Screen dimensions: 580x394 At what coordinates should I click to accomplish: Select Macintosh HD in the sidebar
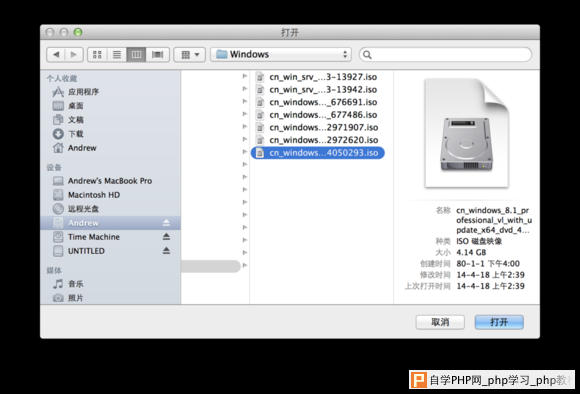110,195
